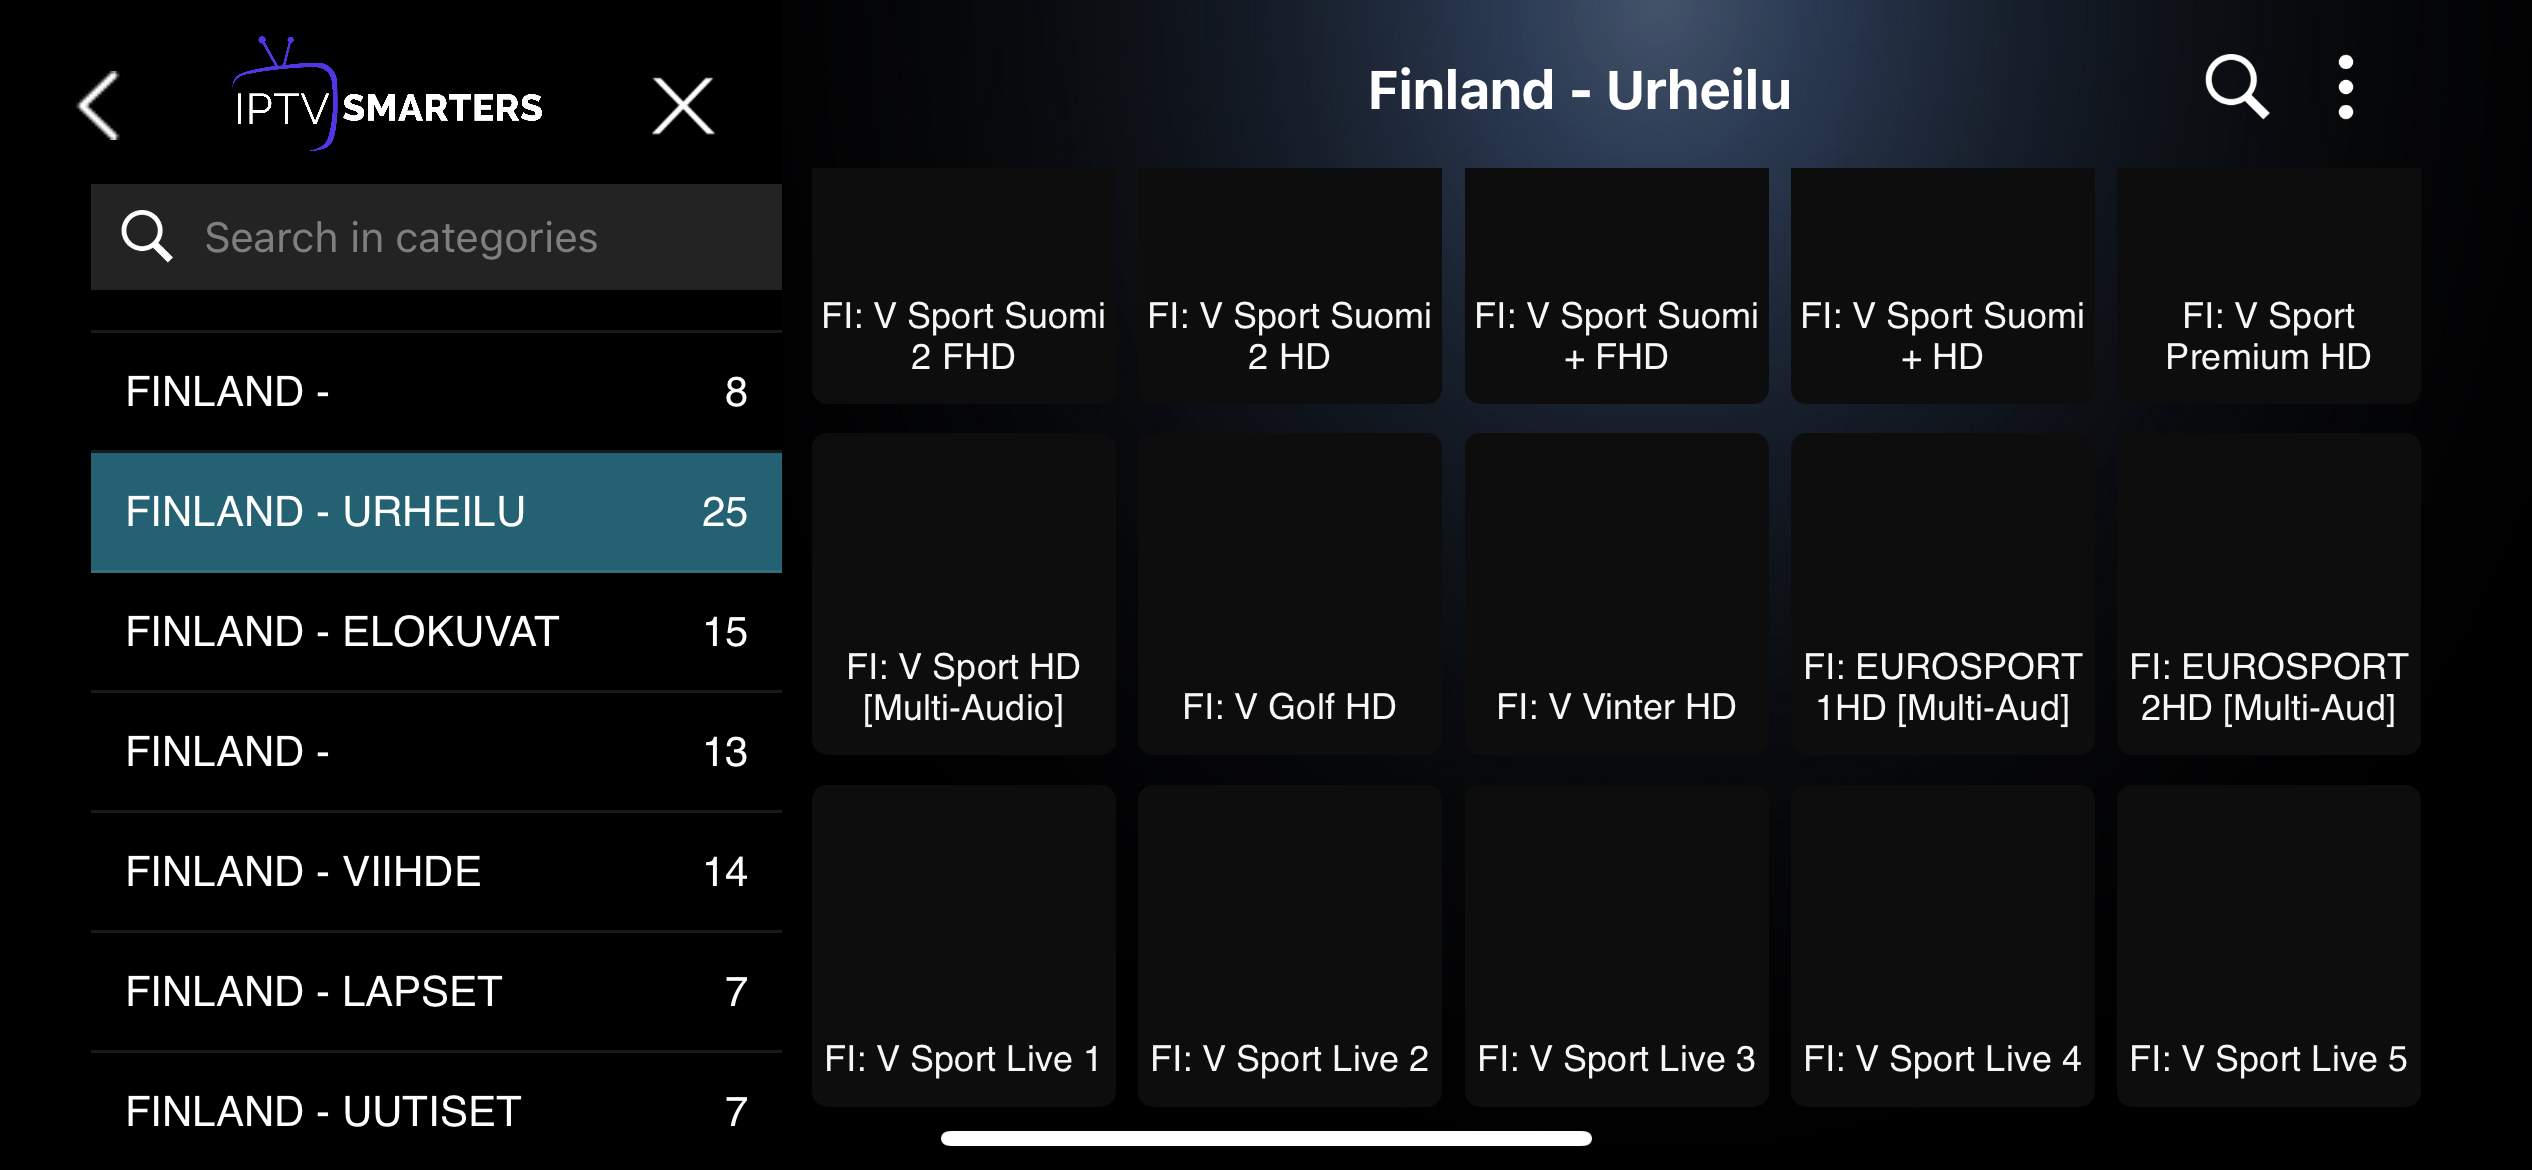
Task: Close the categories panel with X
Action: (x=683, y=105)
